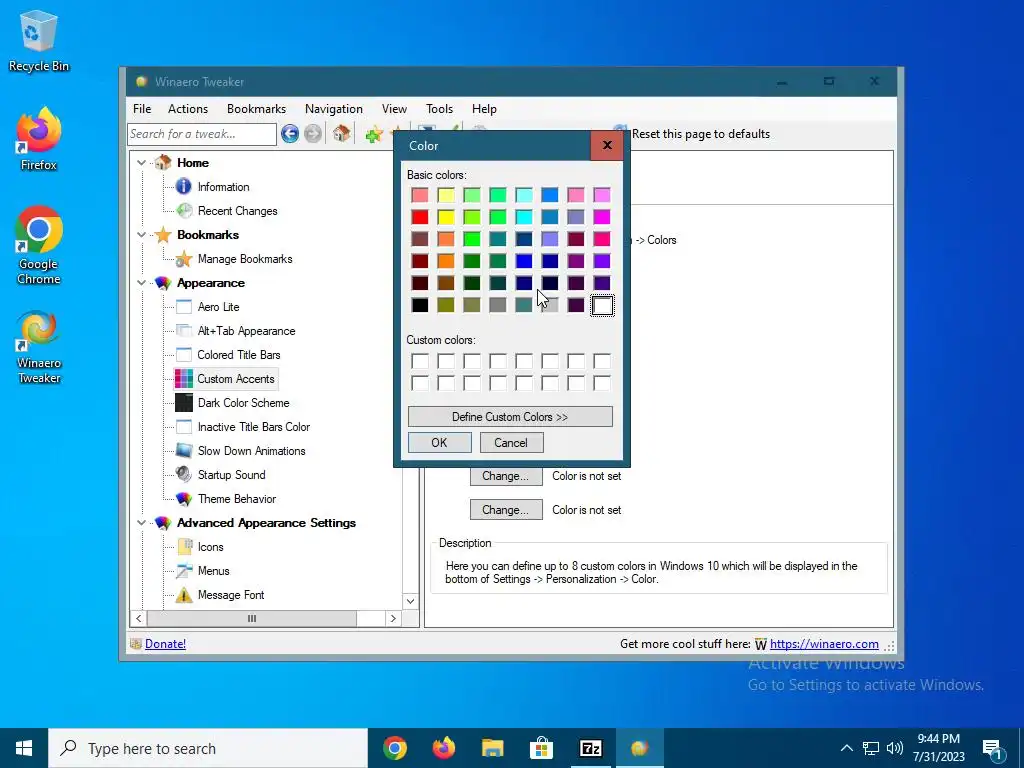
Task: Click the Aero Lite icon
Action: pyautogui.click(x=184, y=307)
